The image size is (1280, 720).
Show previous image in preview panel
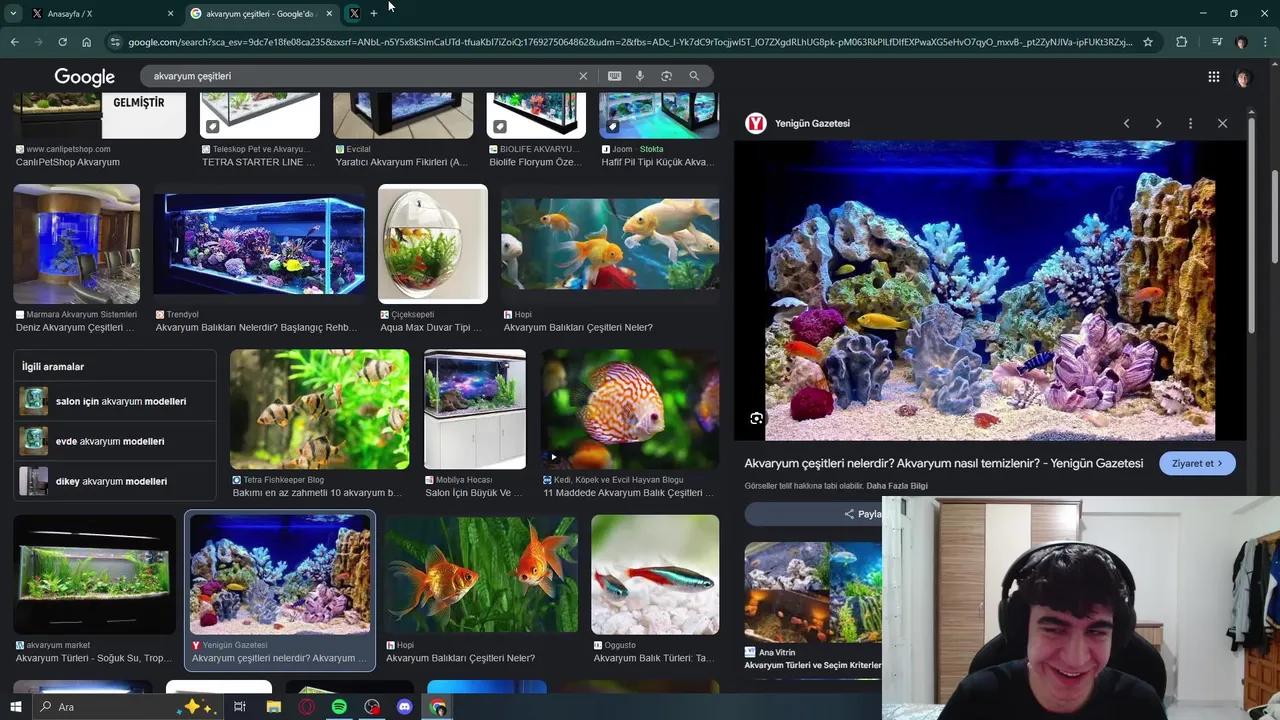coord(1126,123)
